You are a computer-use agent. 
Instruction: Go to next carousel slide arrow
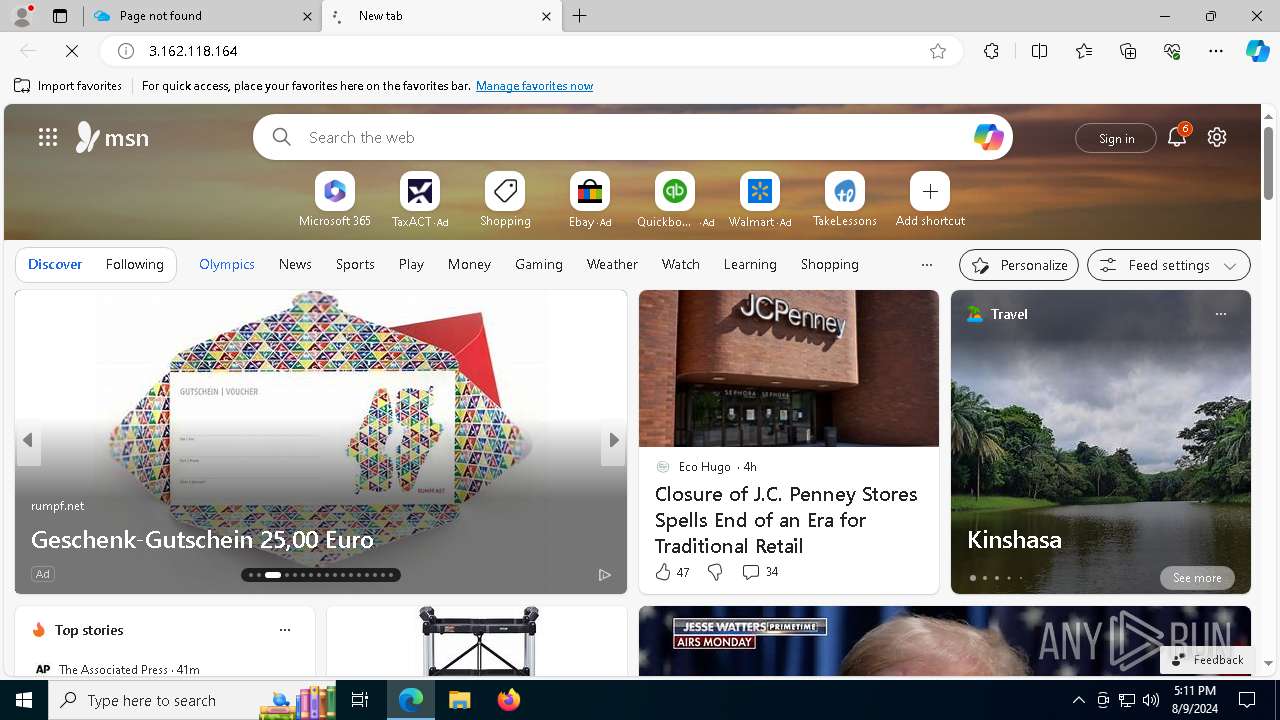click(x=614, y=440)
